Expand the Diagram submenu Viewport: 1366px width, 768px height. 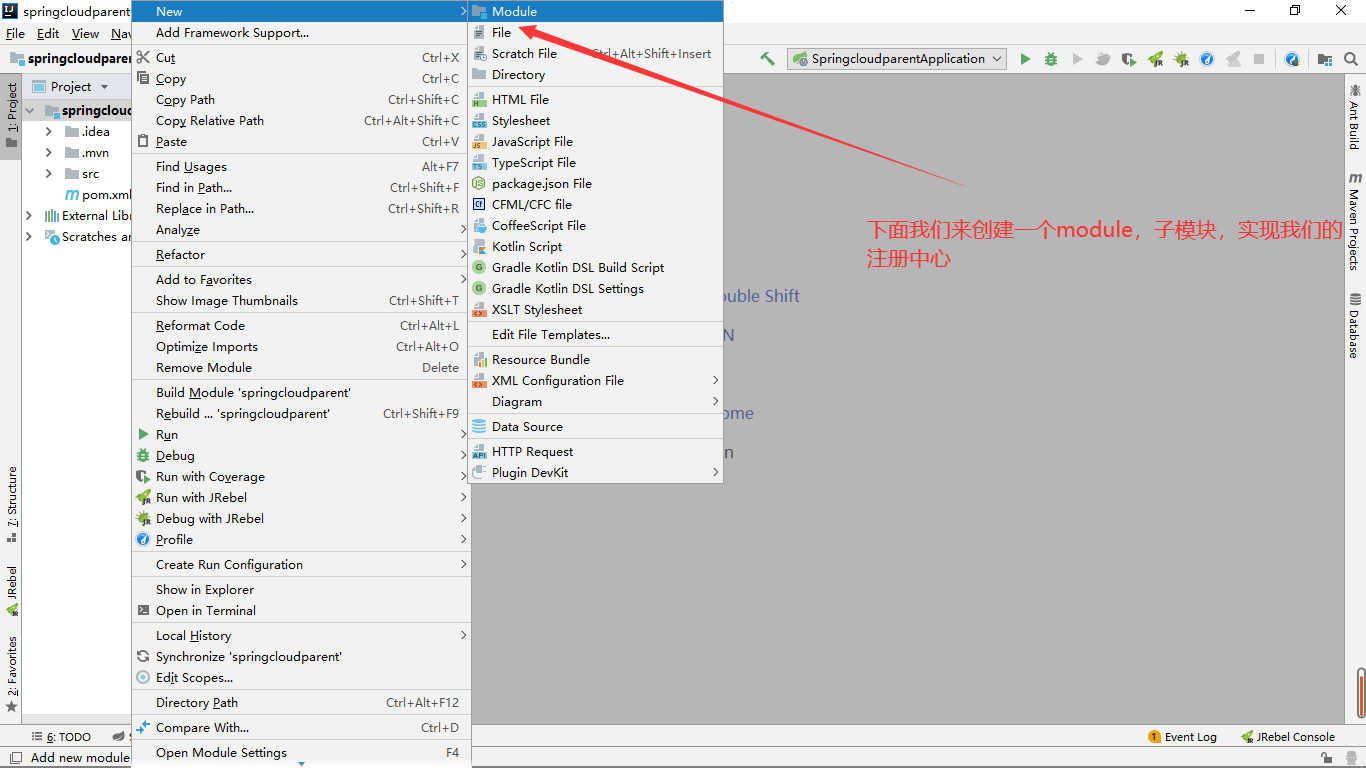pos(595,402)
